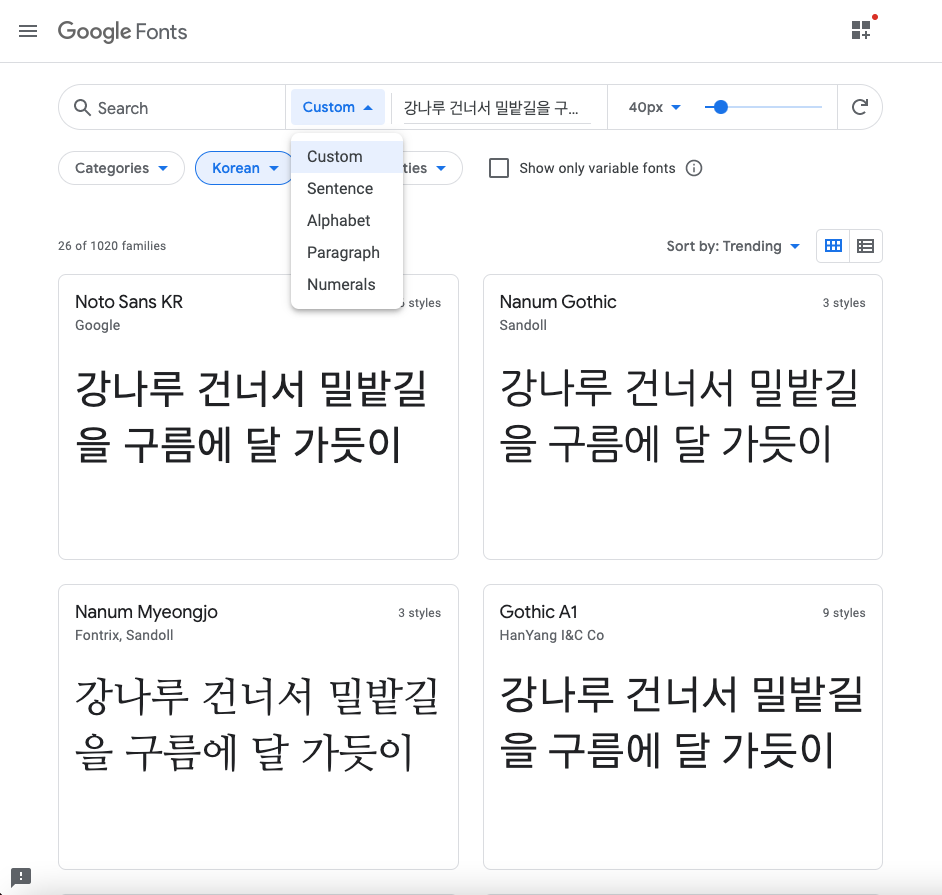
Task: Open the selected families panel icon
Action: pos(861,30)
